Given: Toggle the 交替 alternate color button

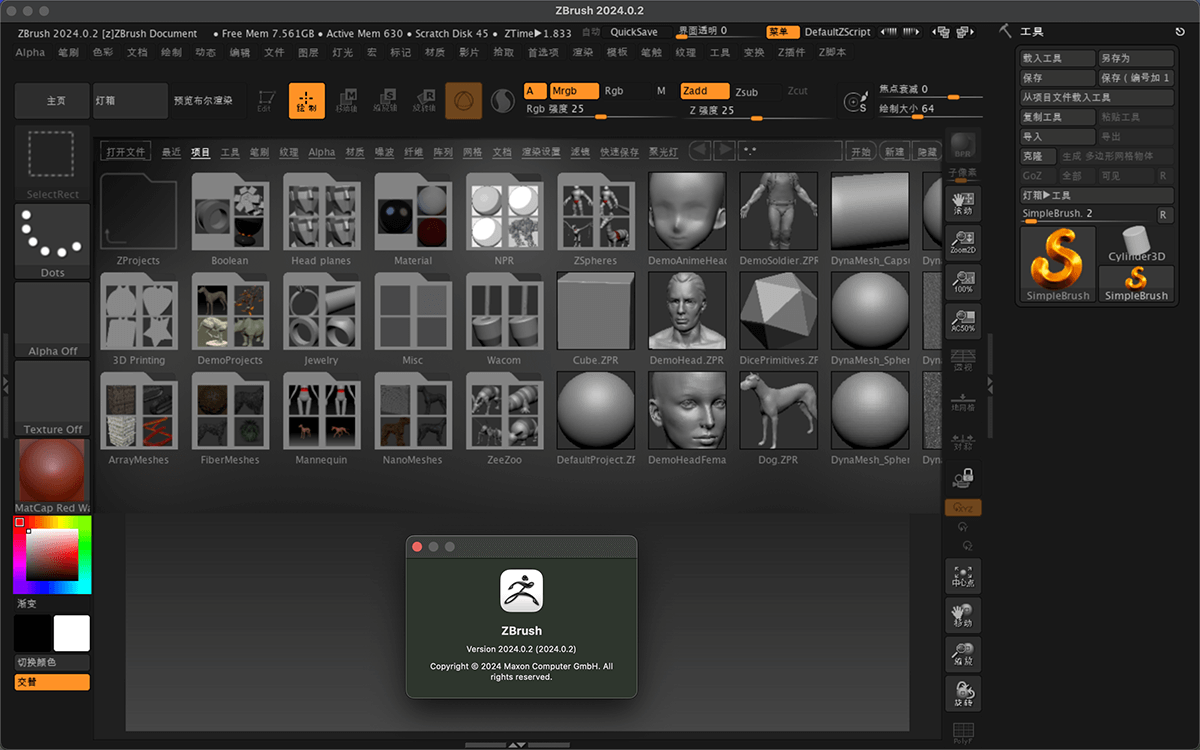Looking at the screenshot, I should pyautogui.click(x=52, y=682).
